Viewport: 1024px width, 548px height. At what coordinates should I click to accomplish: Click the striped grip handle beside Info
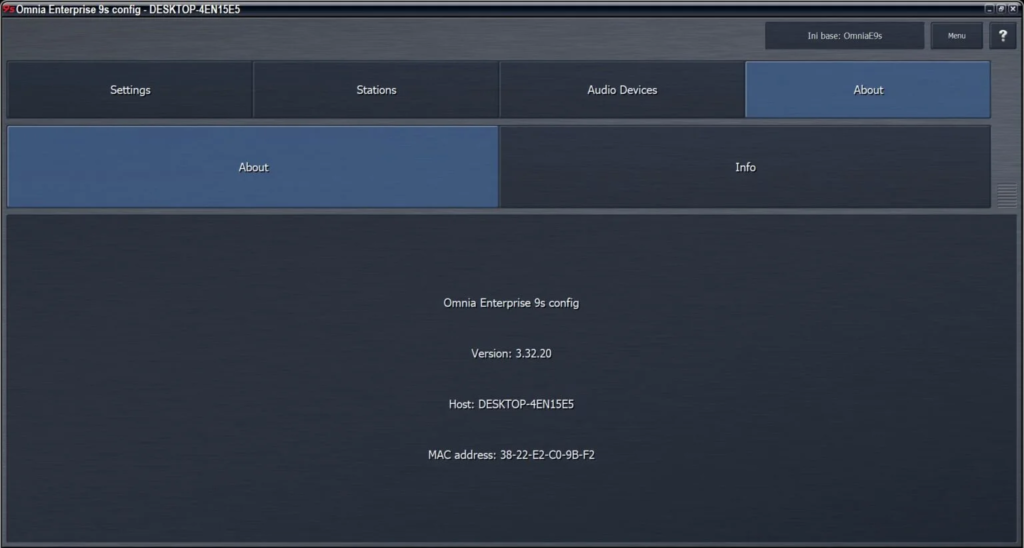(1007, 196)
